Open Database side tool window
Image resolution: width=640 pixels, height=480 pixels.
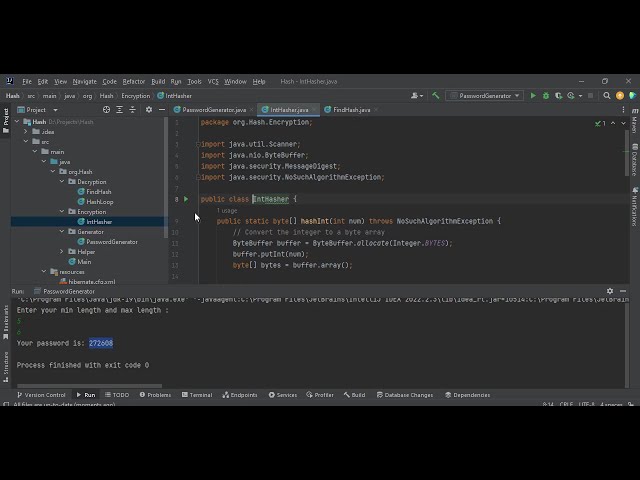pos(635,160)
